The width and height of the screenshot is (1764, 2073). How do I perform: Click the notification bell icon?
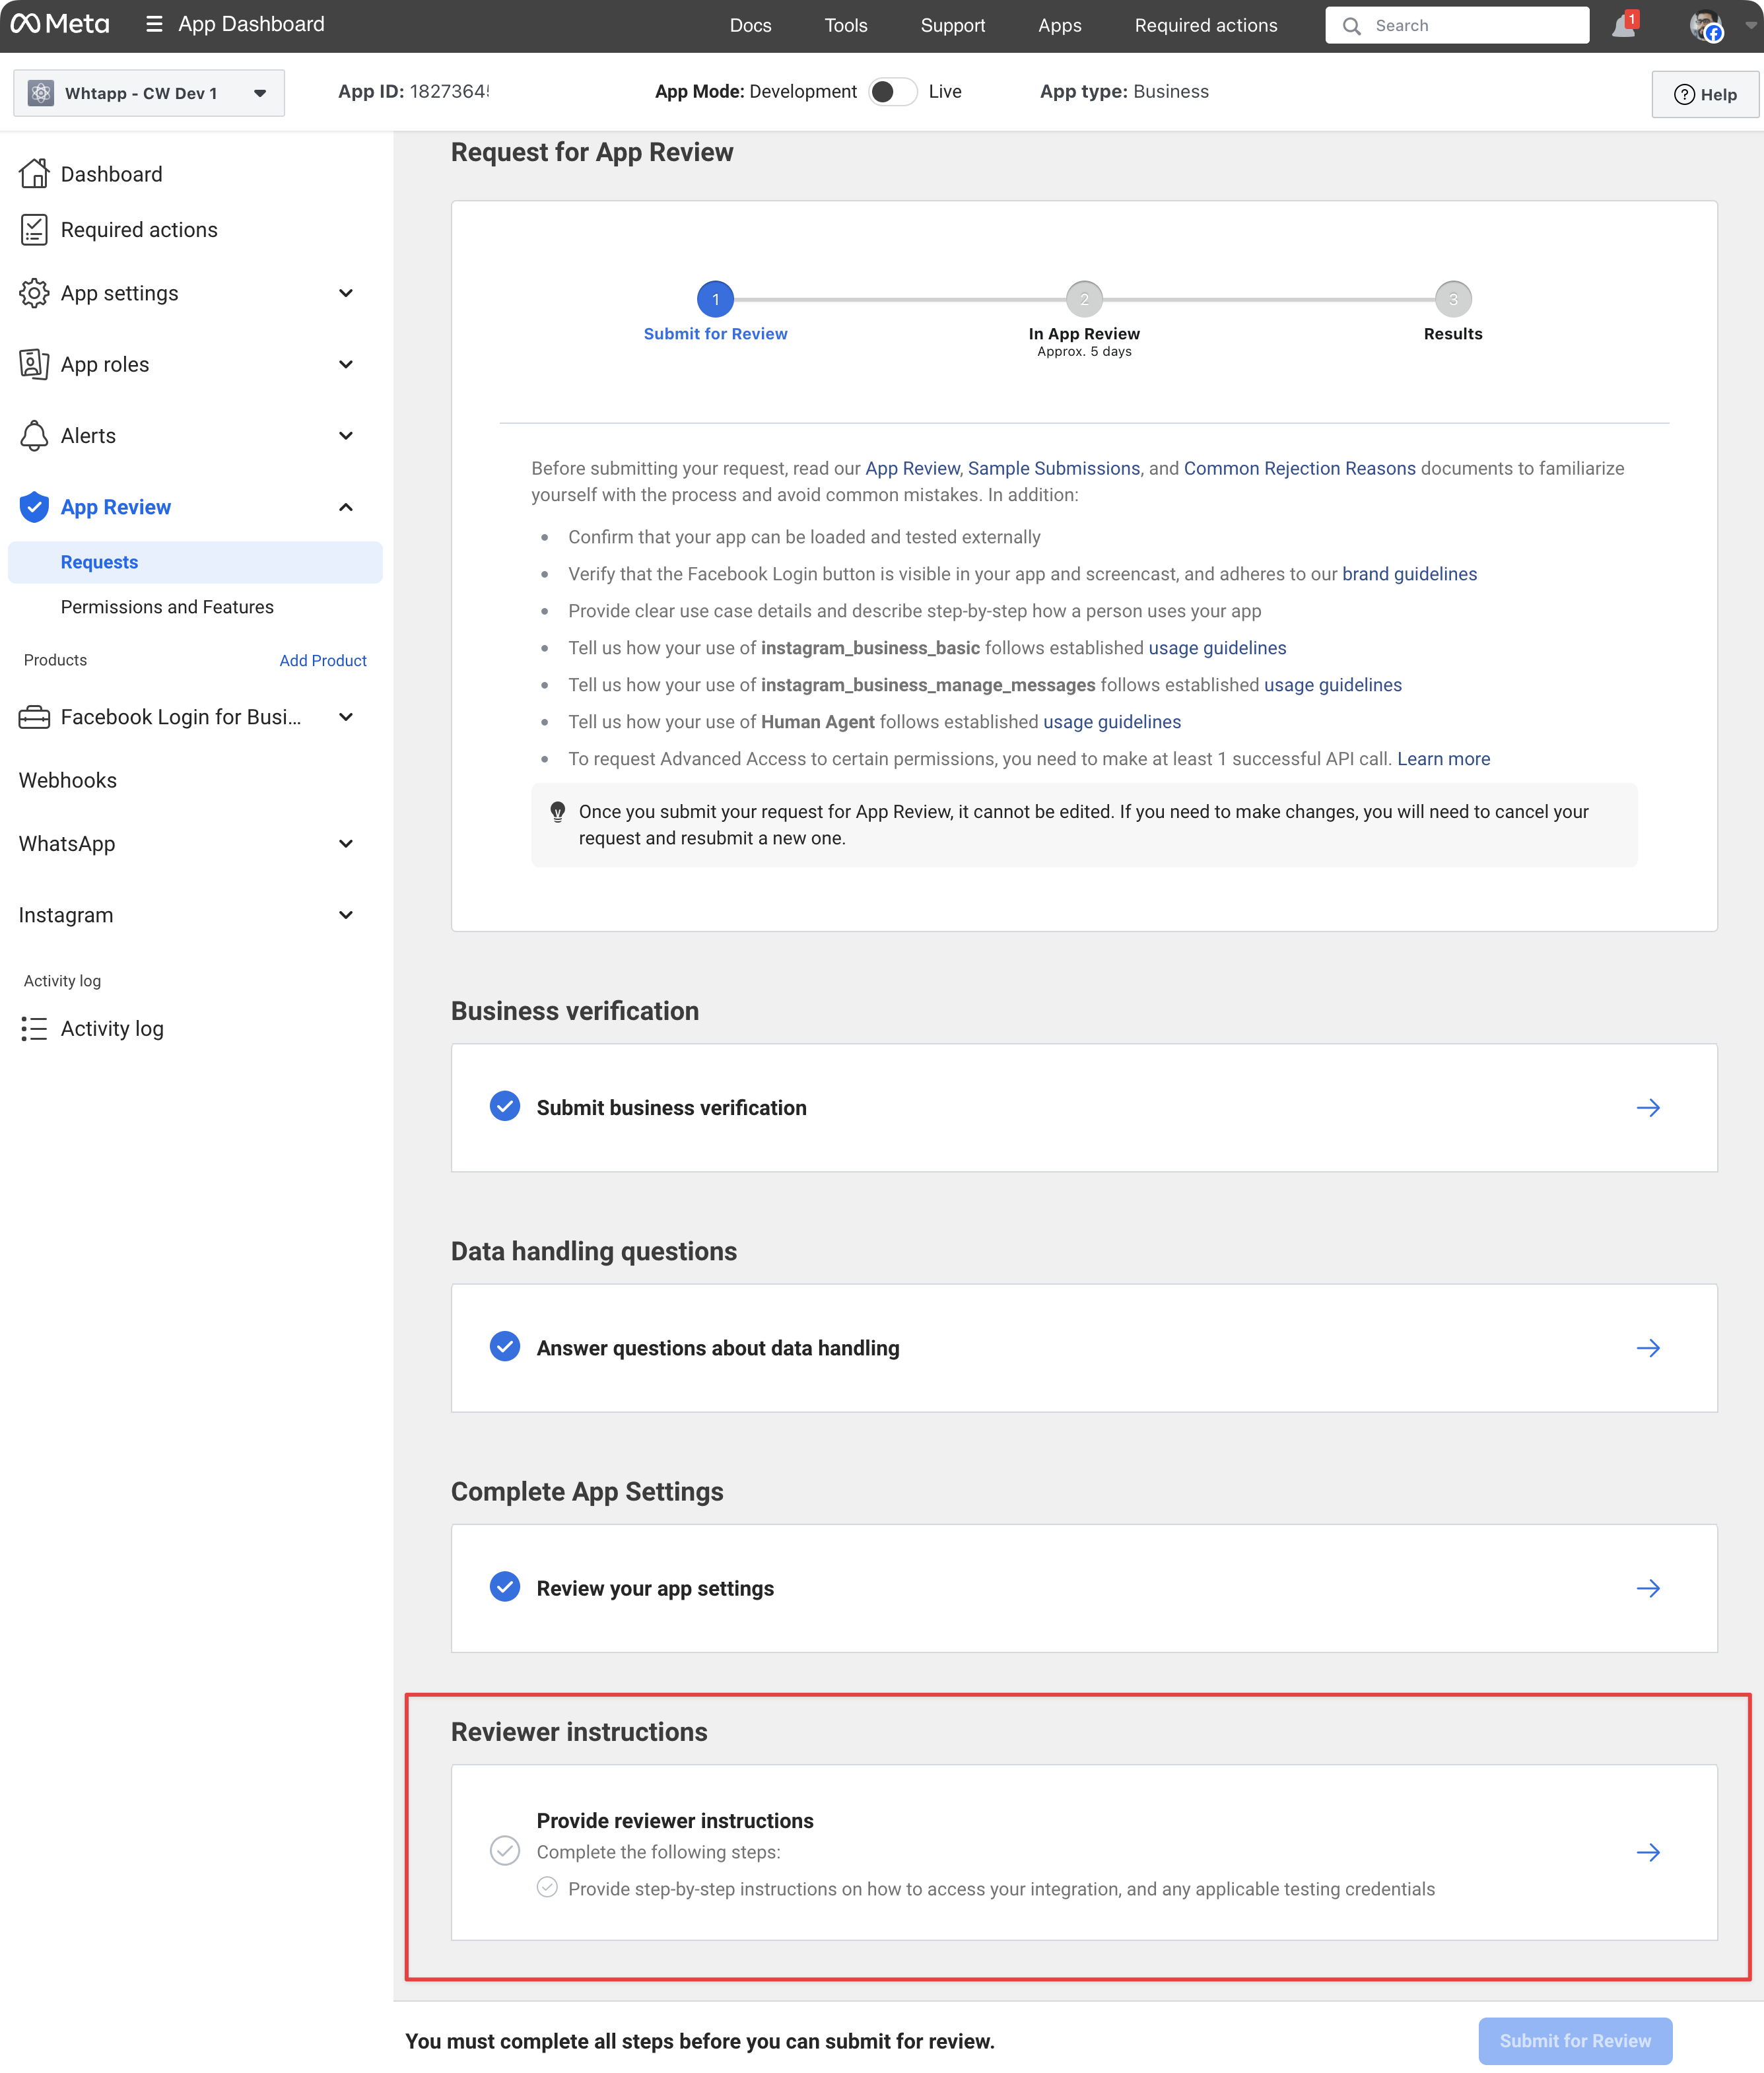point(1622,26)
